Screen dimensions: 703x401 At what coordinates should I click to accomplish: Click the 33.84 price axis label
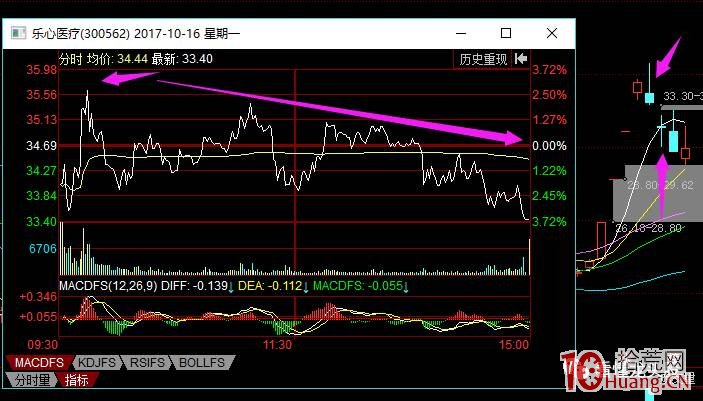(42, 196)
